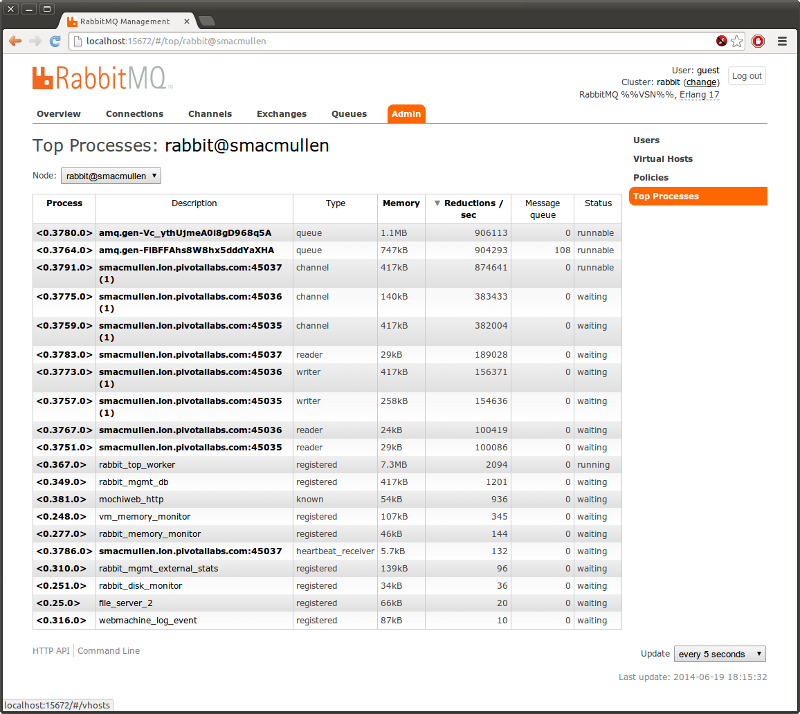800x714 pixels.
Task: Click rabbit_mgmt_external_stats description text
Action: pos(158,569)
